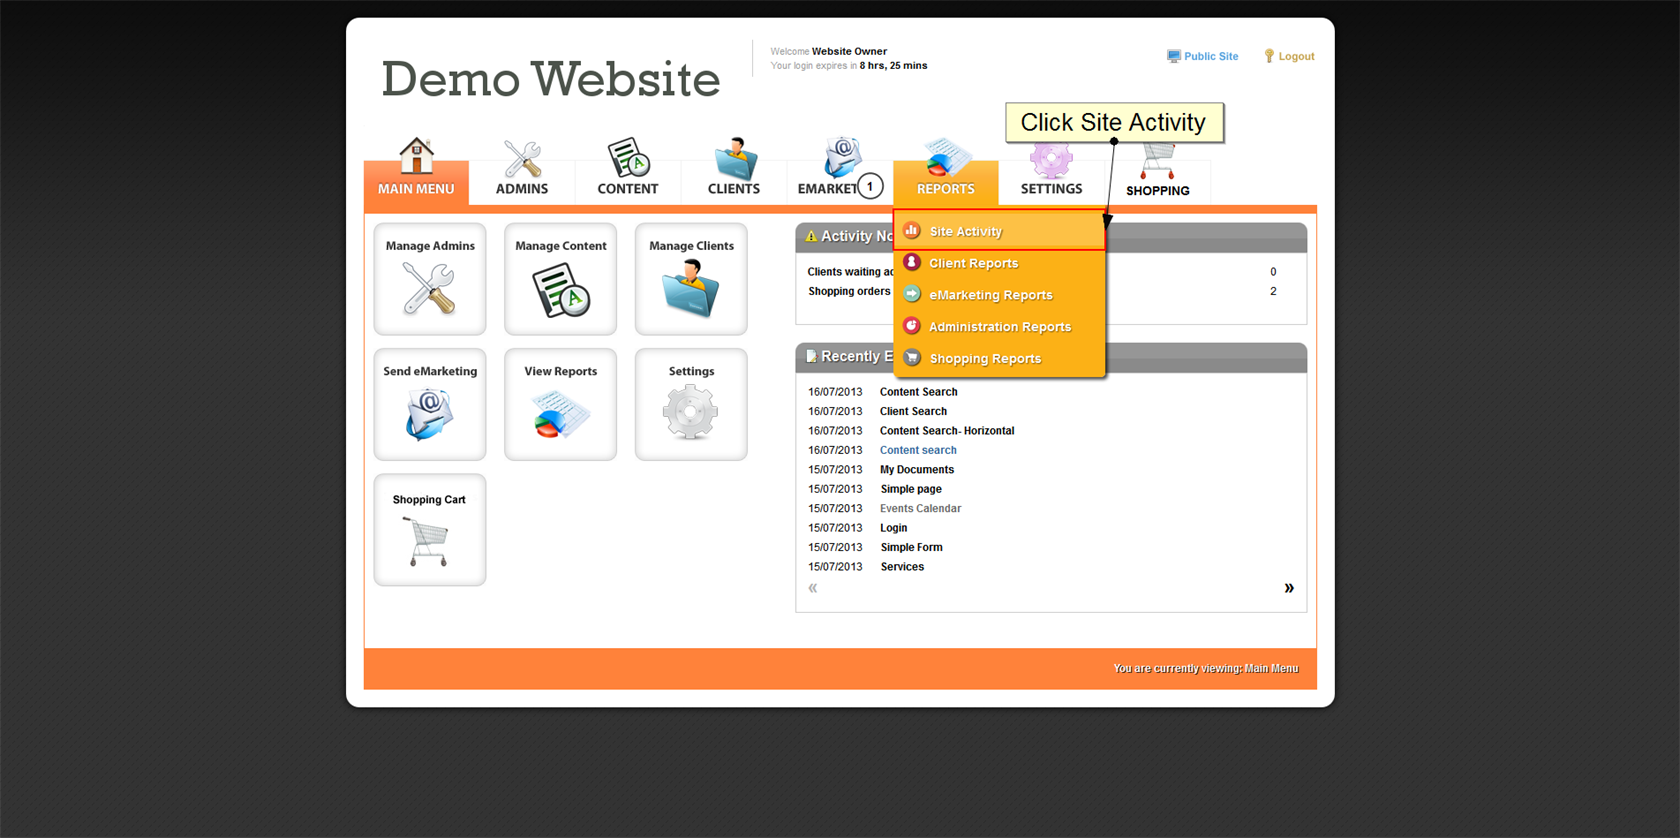The image size is (1680, 838).
Task: Open the Shopping Cart tile
Action: click(429, 530)
